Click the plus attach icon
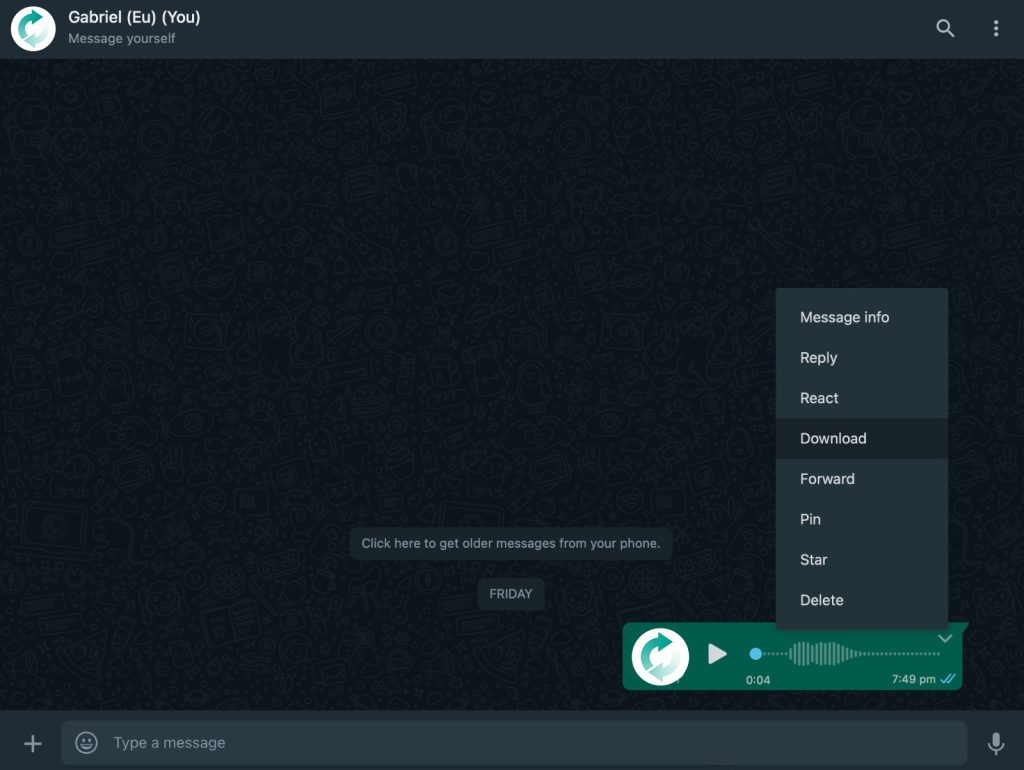The height and width of the screenshot is (770, 1024). 33,743
